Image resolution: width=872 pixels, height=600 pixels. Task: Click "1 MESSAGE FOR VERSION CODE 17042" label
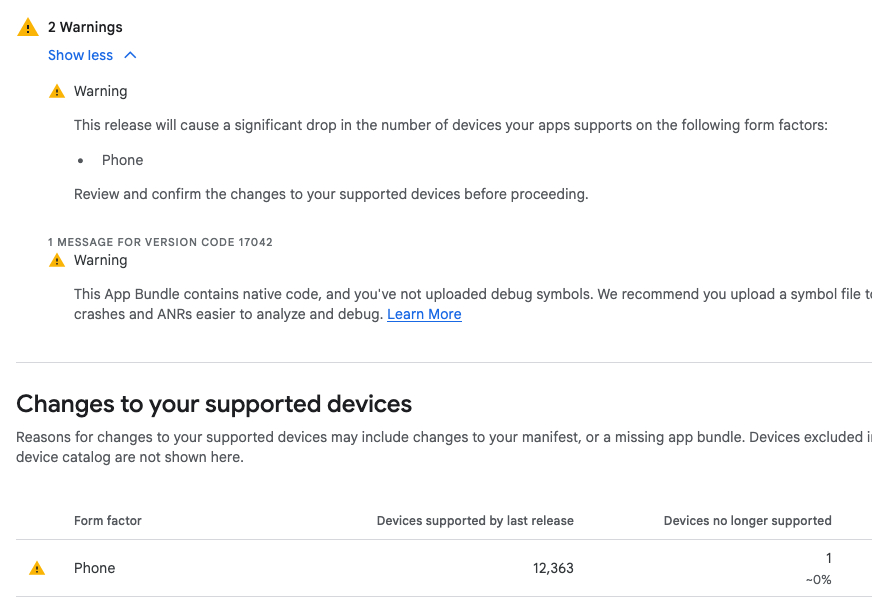point(160,242)
